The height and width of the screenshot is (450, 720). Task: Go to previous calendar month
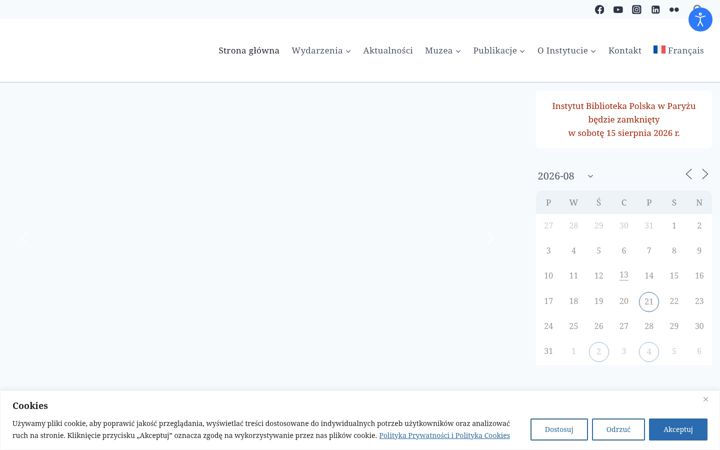coord(688,174)
